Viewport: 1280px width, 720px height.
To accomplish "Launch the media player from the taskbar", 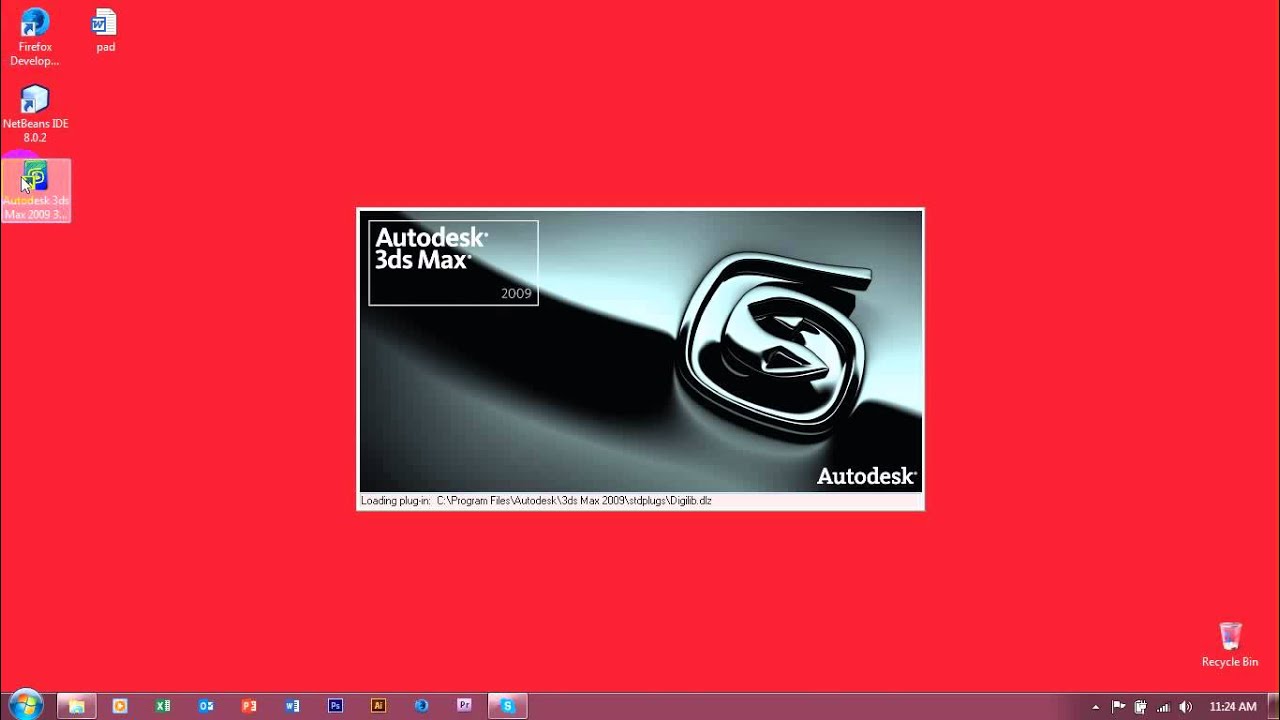I will [120, 706].
